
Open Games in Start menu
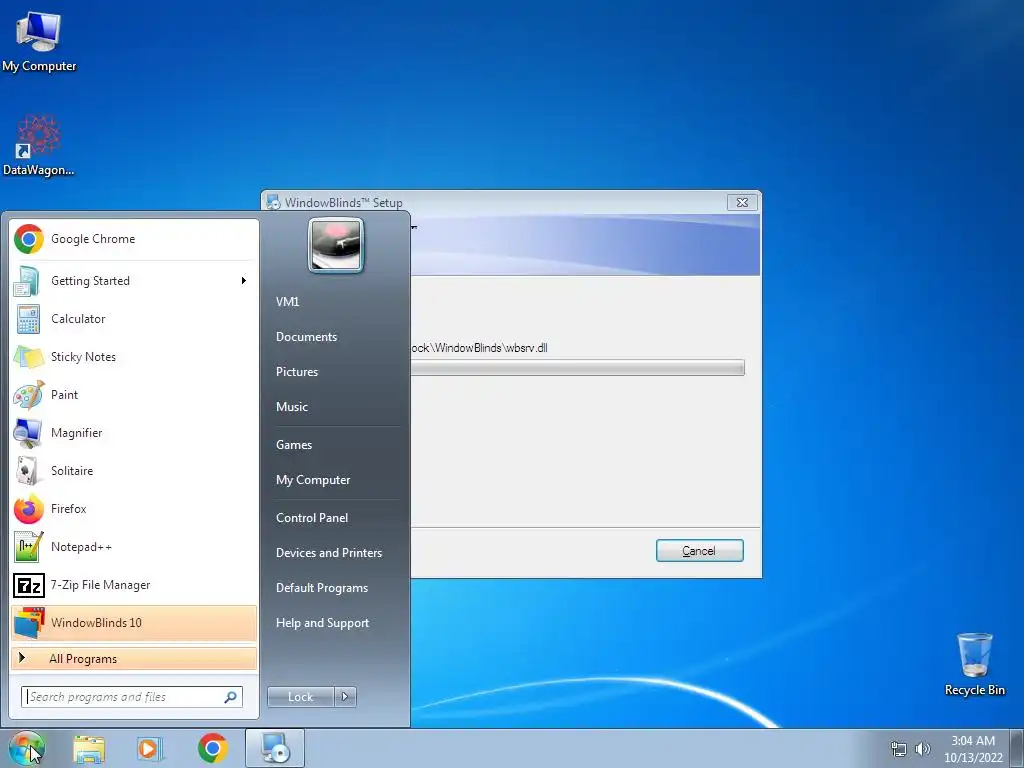pos(294,445)
